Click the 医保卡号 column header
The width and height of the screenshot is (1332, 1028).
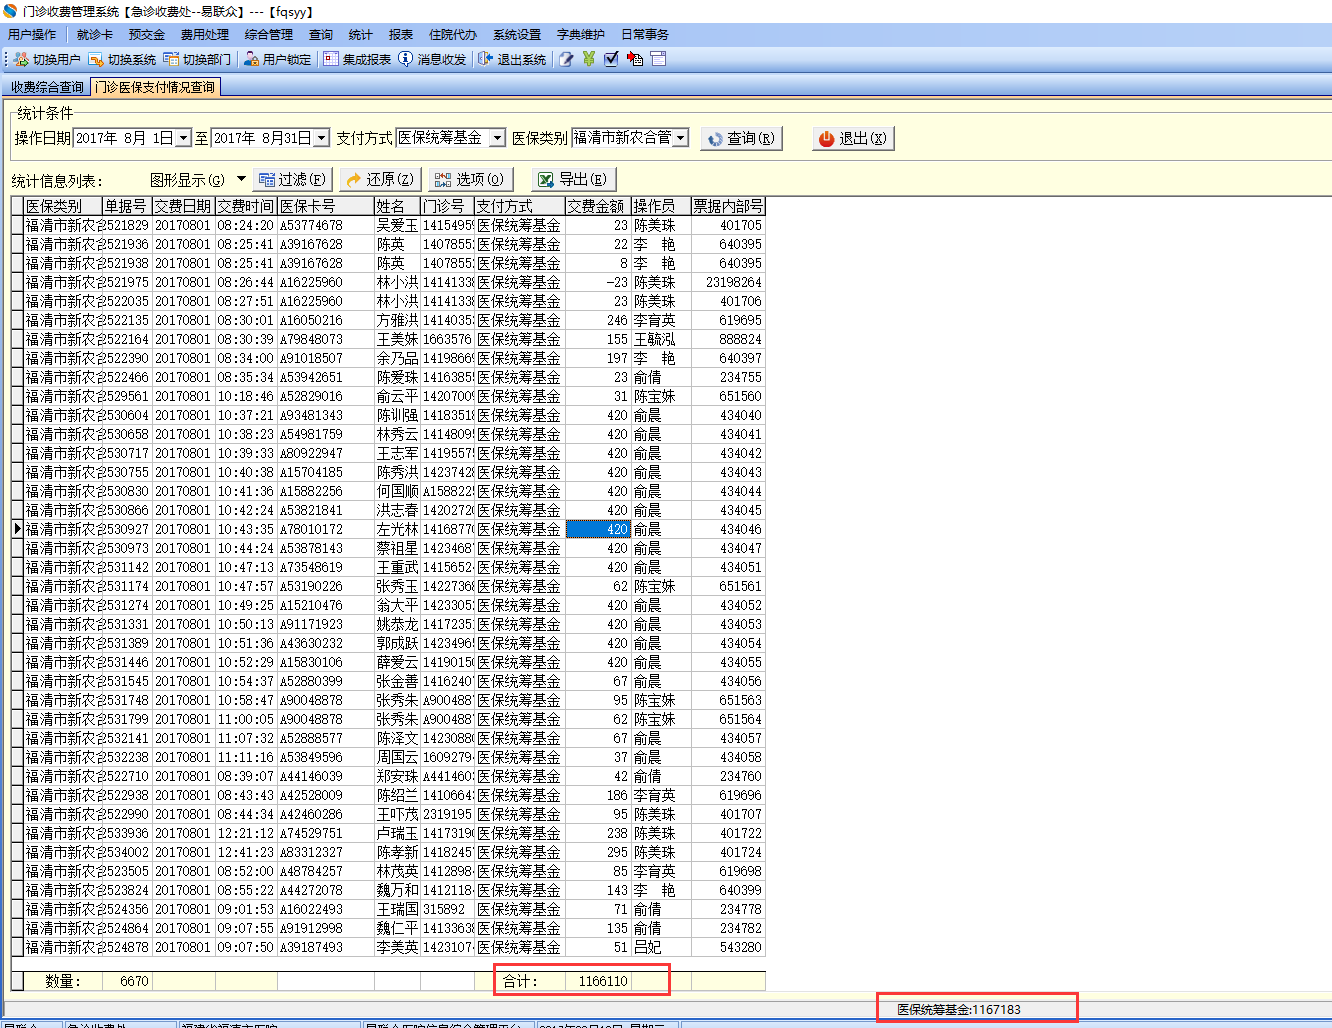click(x=326, y=206)
